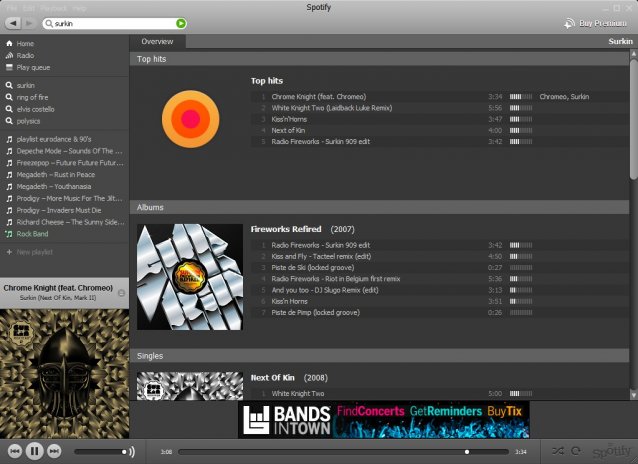Click the scroll down arrow of results

(x=634, y=395)
